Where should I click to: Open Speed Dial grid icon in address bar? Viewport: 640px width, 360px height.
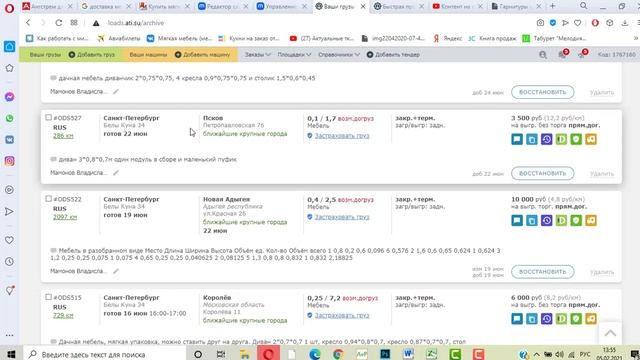tap(74, 23)
